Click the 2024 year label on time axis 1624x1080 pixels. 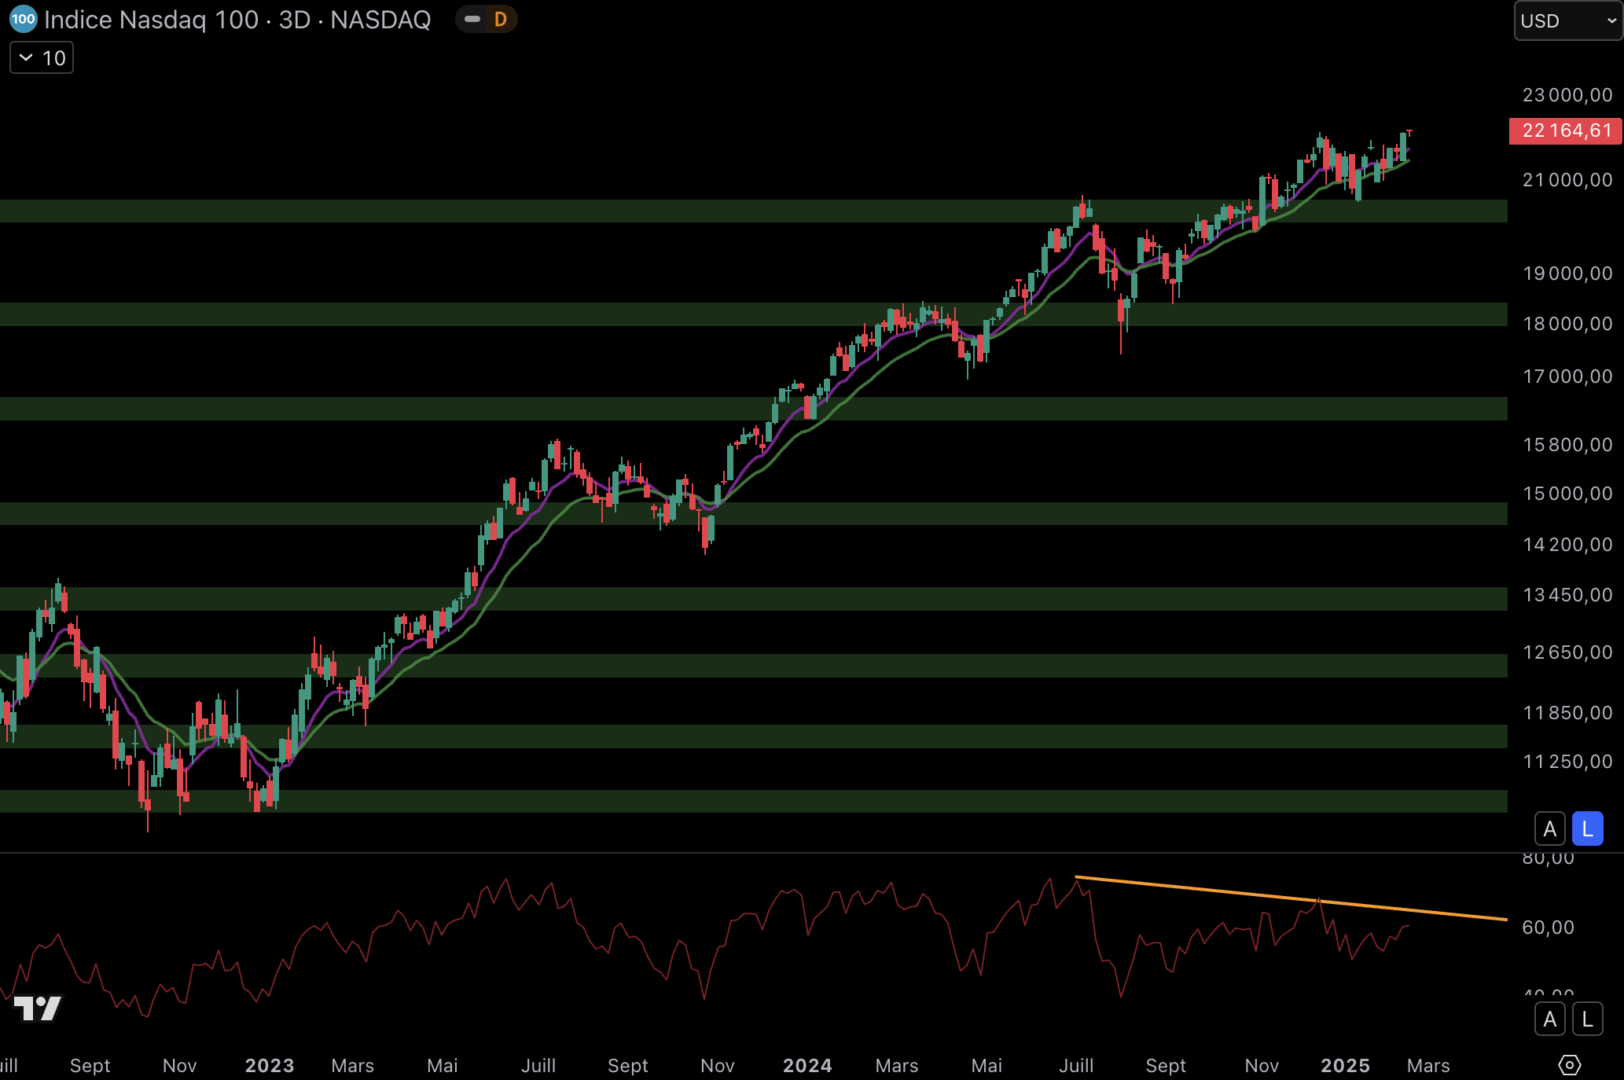point(807,1065)
